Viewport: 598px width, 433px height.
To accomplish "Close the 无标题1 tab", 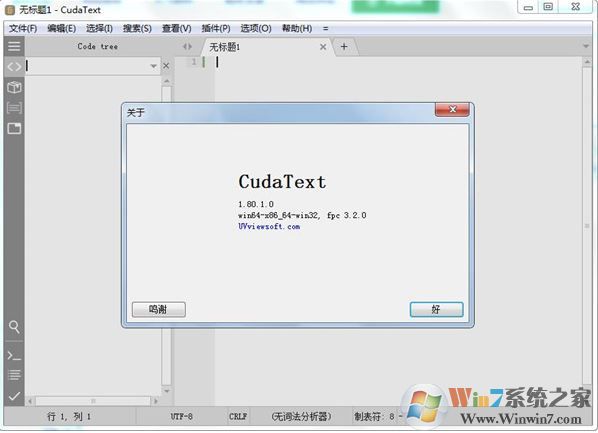I will point(323,47).
